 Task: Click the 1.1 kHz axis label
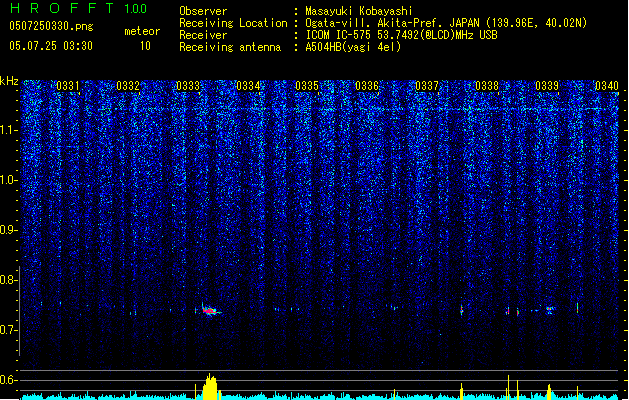(x=9, y=130)
